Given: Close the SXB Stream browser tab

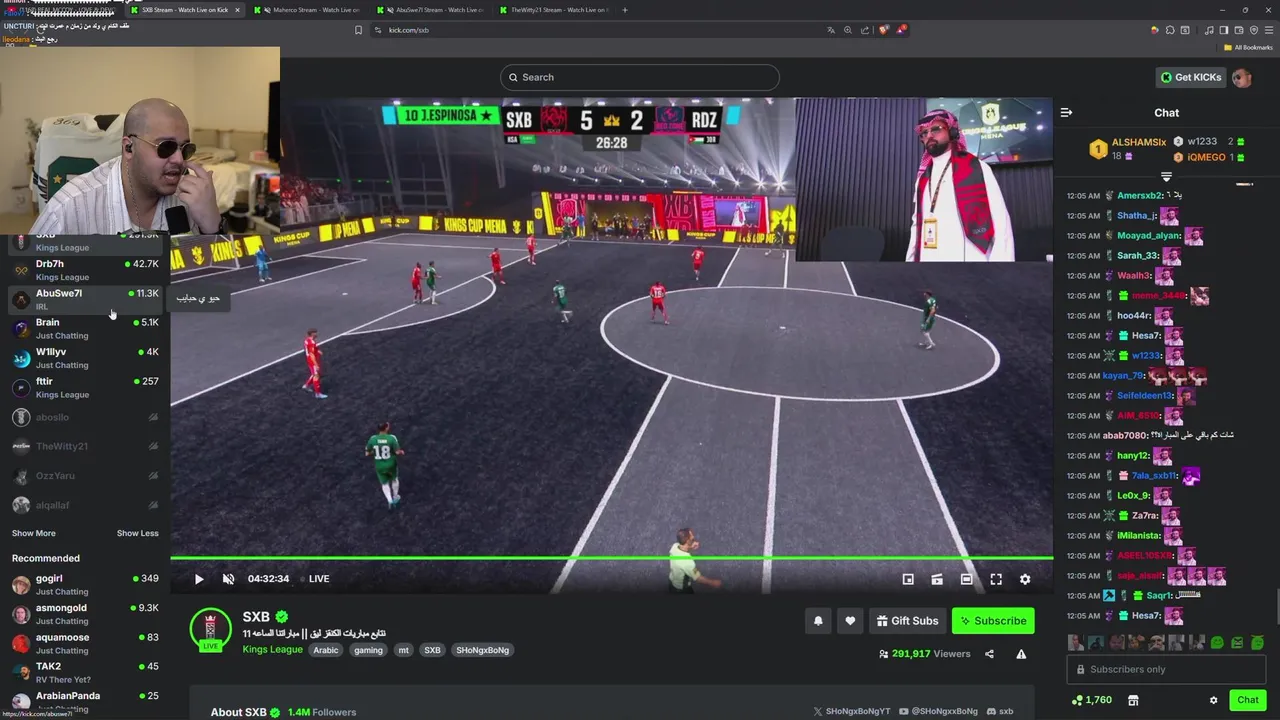Looking at the screenshot, I should [x=237, y=10].
